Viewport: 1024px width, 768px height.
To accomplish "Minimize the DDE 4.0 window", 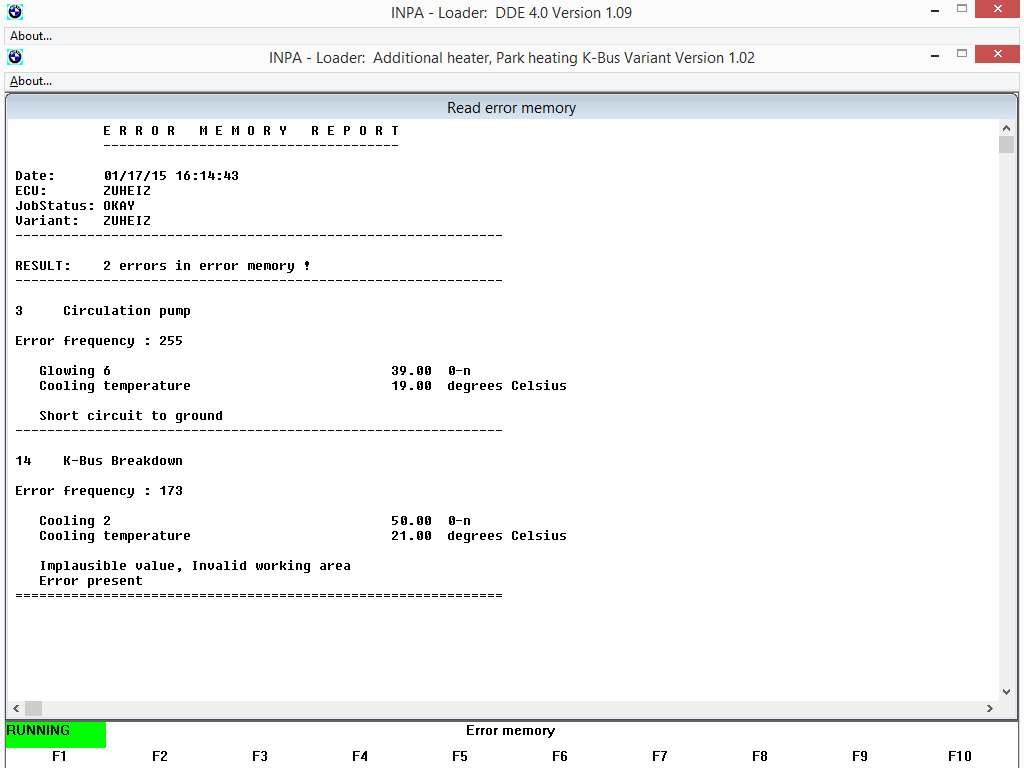I will [935, 11].
